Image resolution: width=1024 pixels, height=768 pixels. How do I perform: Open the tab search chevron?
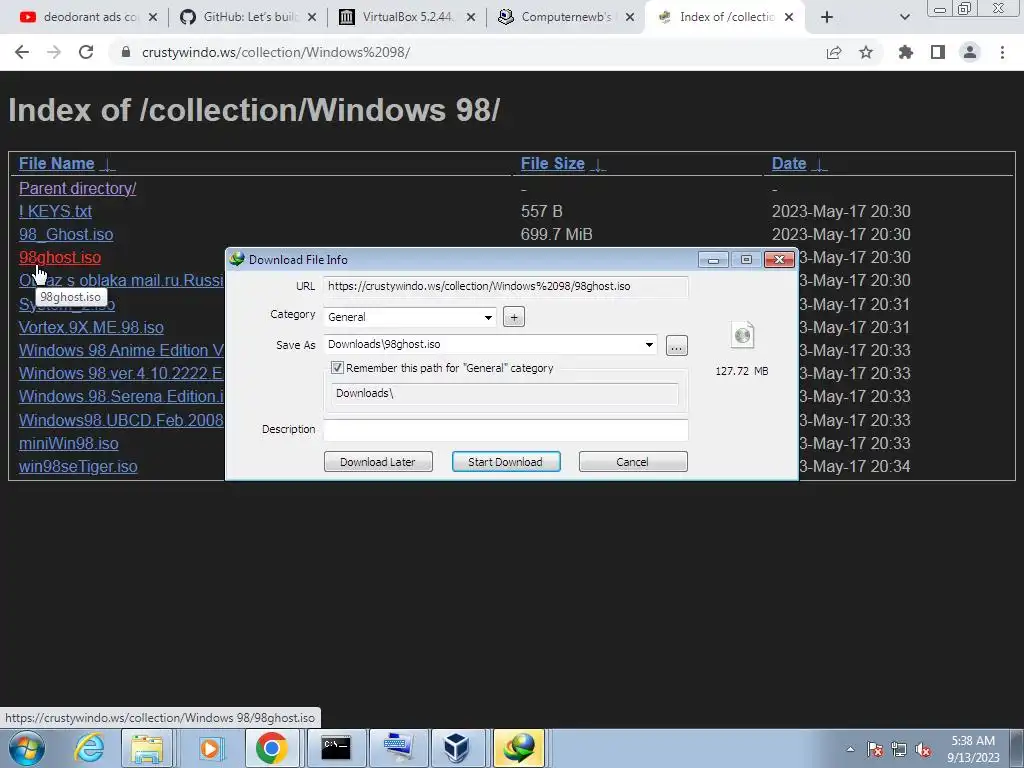point(904,17)
